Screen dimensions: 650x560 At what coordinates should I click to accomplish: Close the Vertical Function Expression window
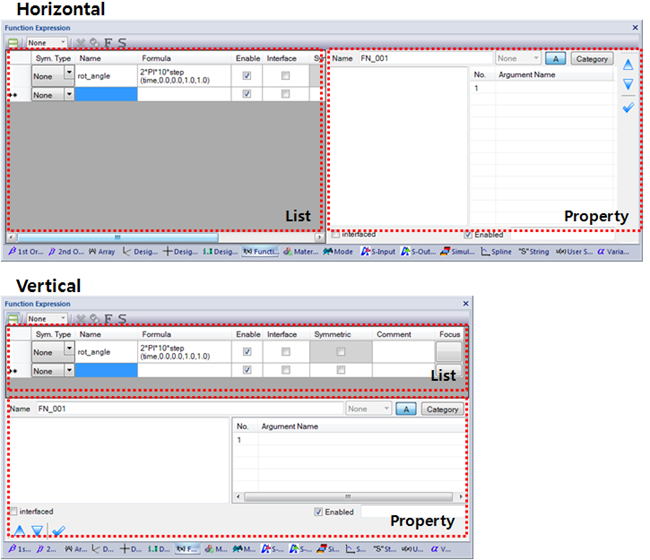(x=466, y=303)
